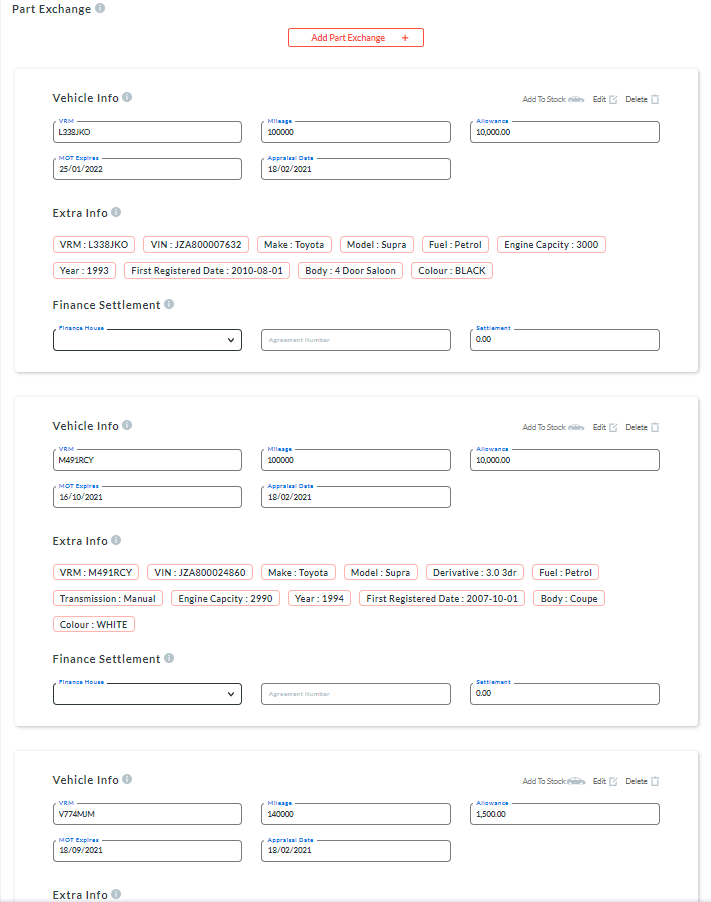Click the info icon beside Part Exchange heading
The image size is (711, 902).
pos(100,9)
